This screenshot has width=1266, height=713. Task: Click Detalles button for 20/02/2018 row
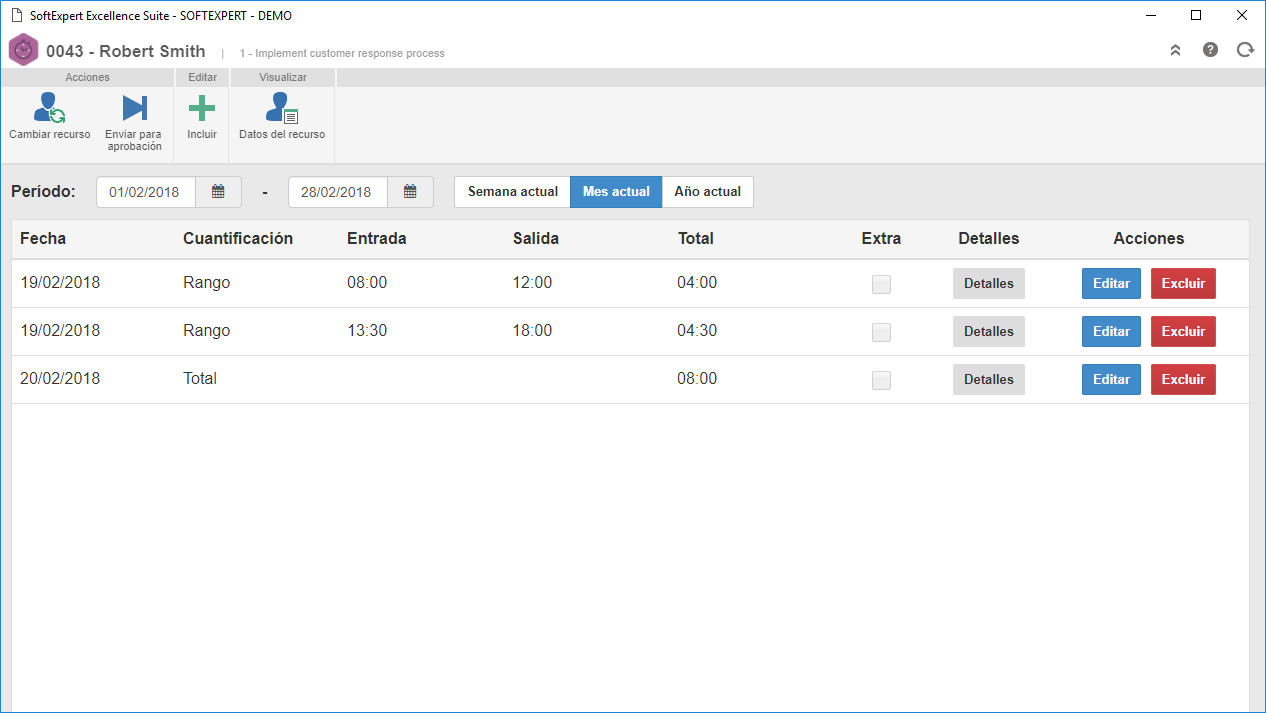tap(989, 380)
